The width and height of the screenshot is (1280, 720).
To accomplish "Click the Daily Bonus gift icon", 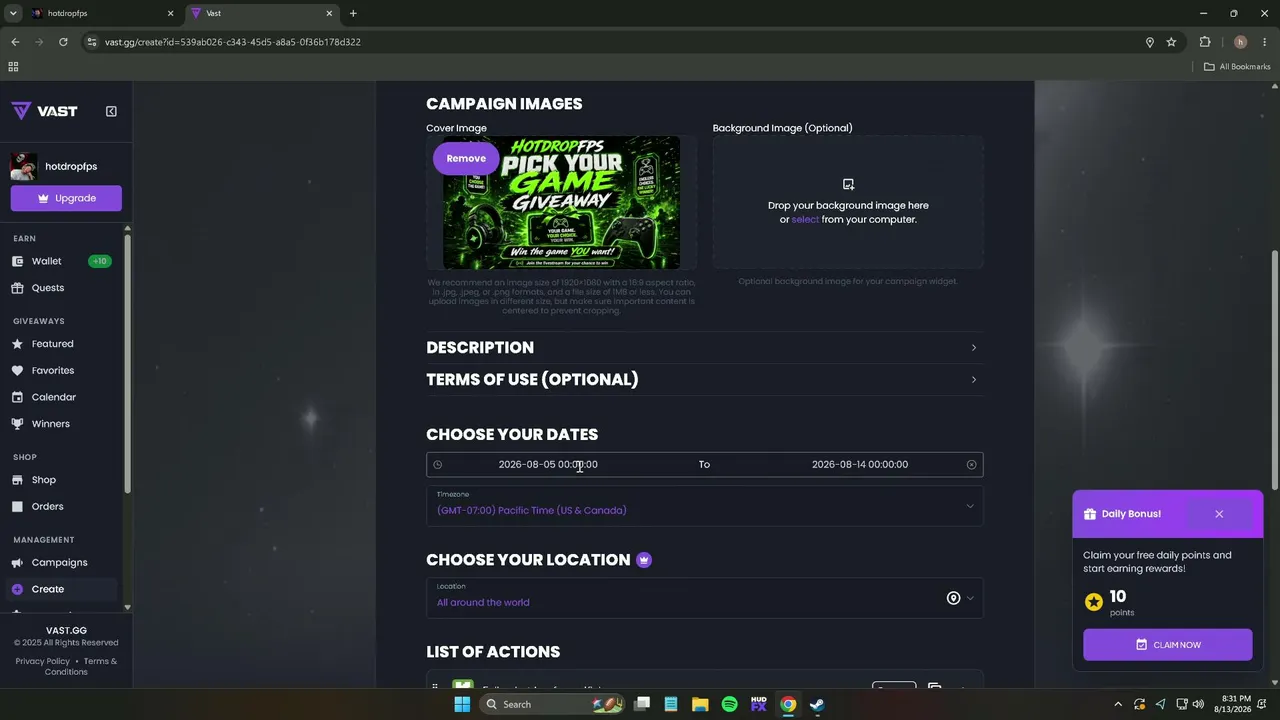I will (1090, 514).
